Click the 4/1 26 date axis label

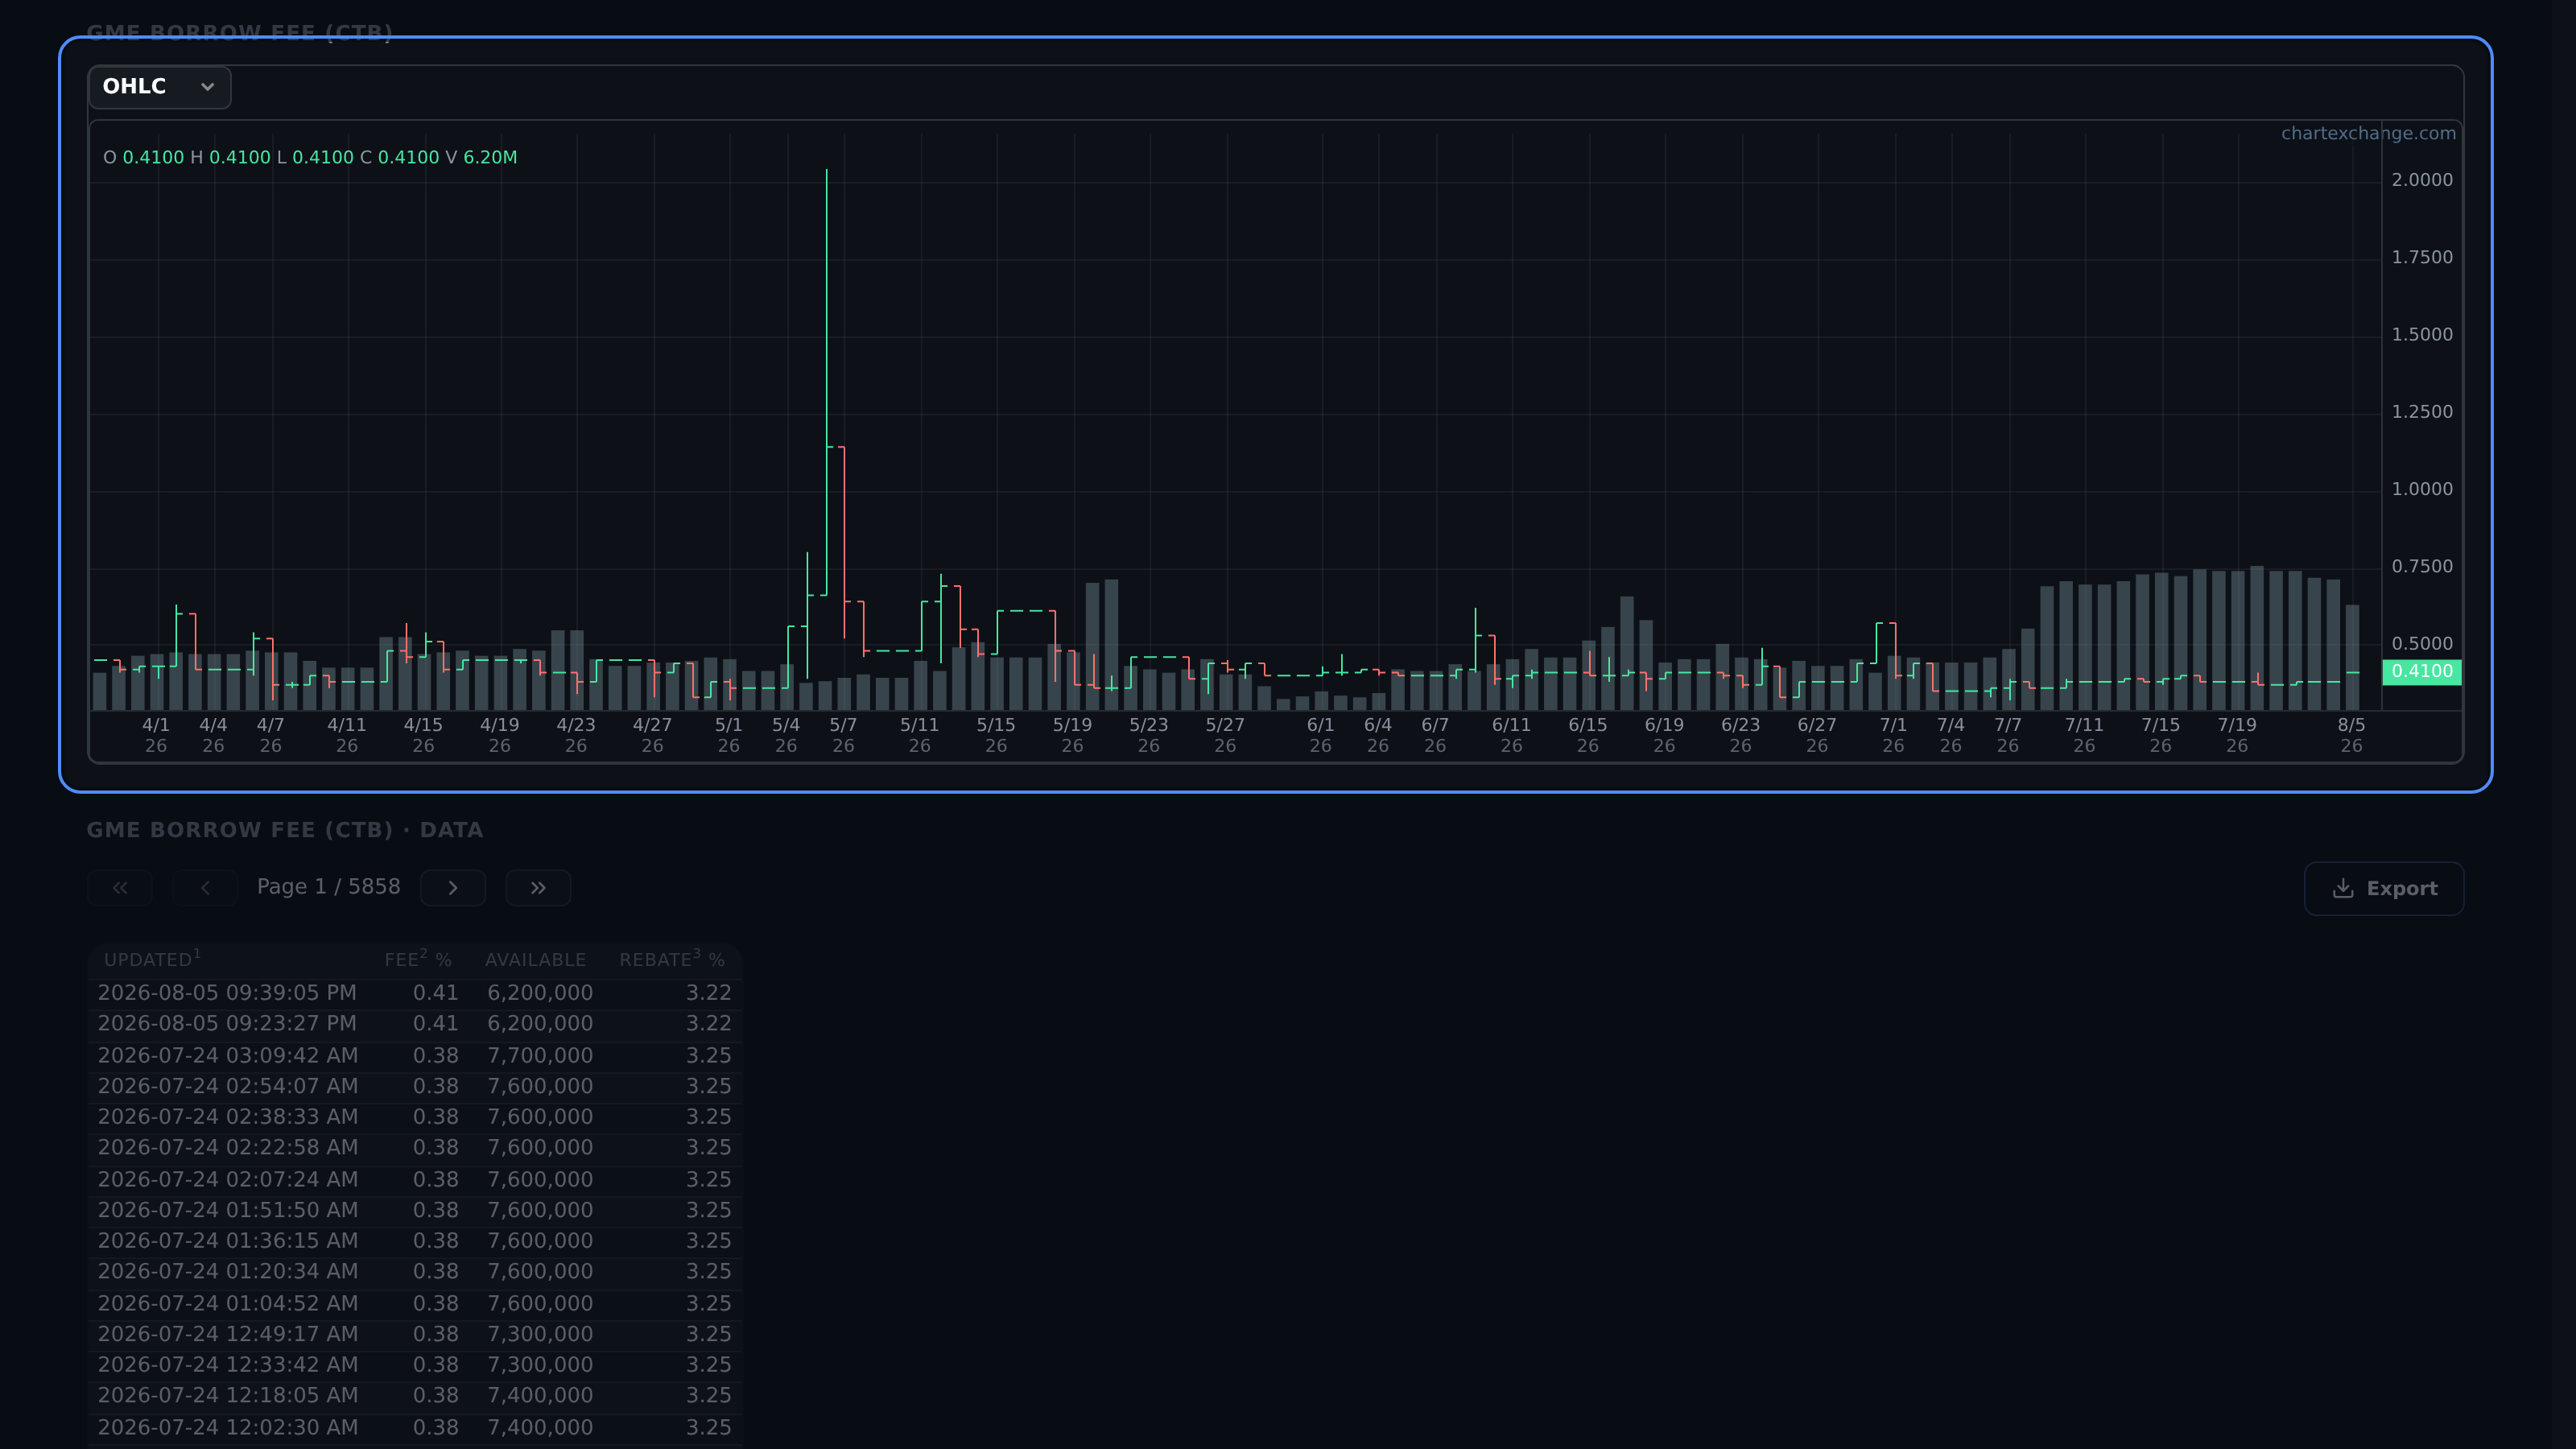(156, 735)
